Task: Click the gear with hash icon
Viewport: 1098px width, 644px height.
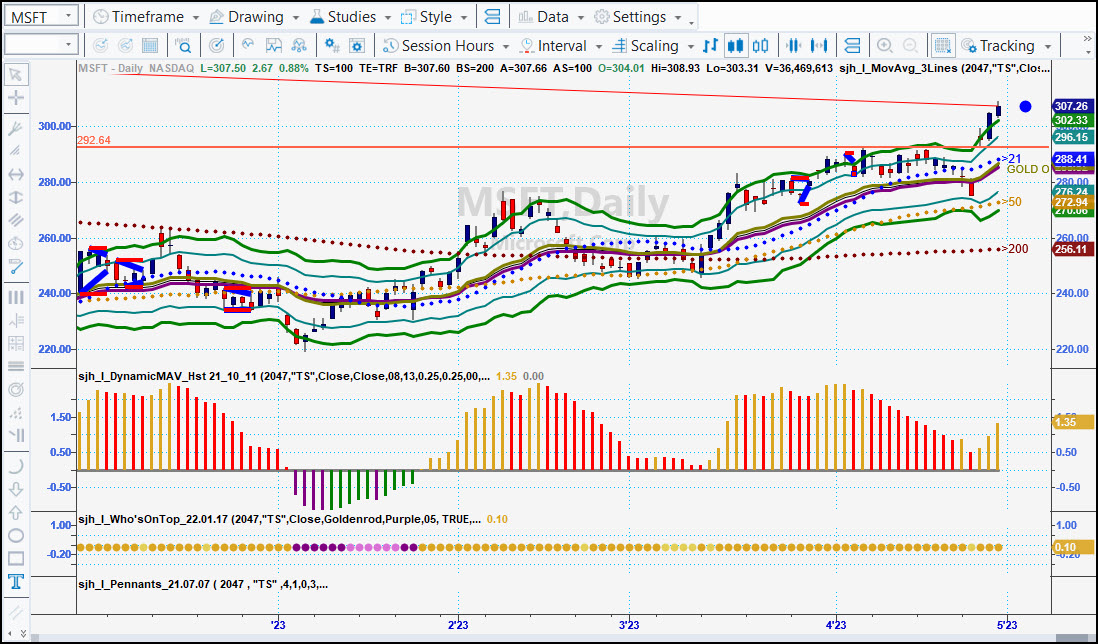Action: pos(332,46)
